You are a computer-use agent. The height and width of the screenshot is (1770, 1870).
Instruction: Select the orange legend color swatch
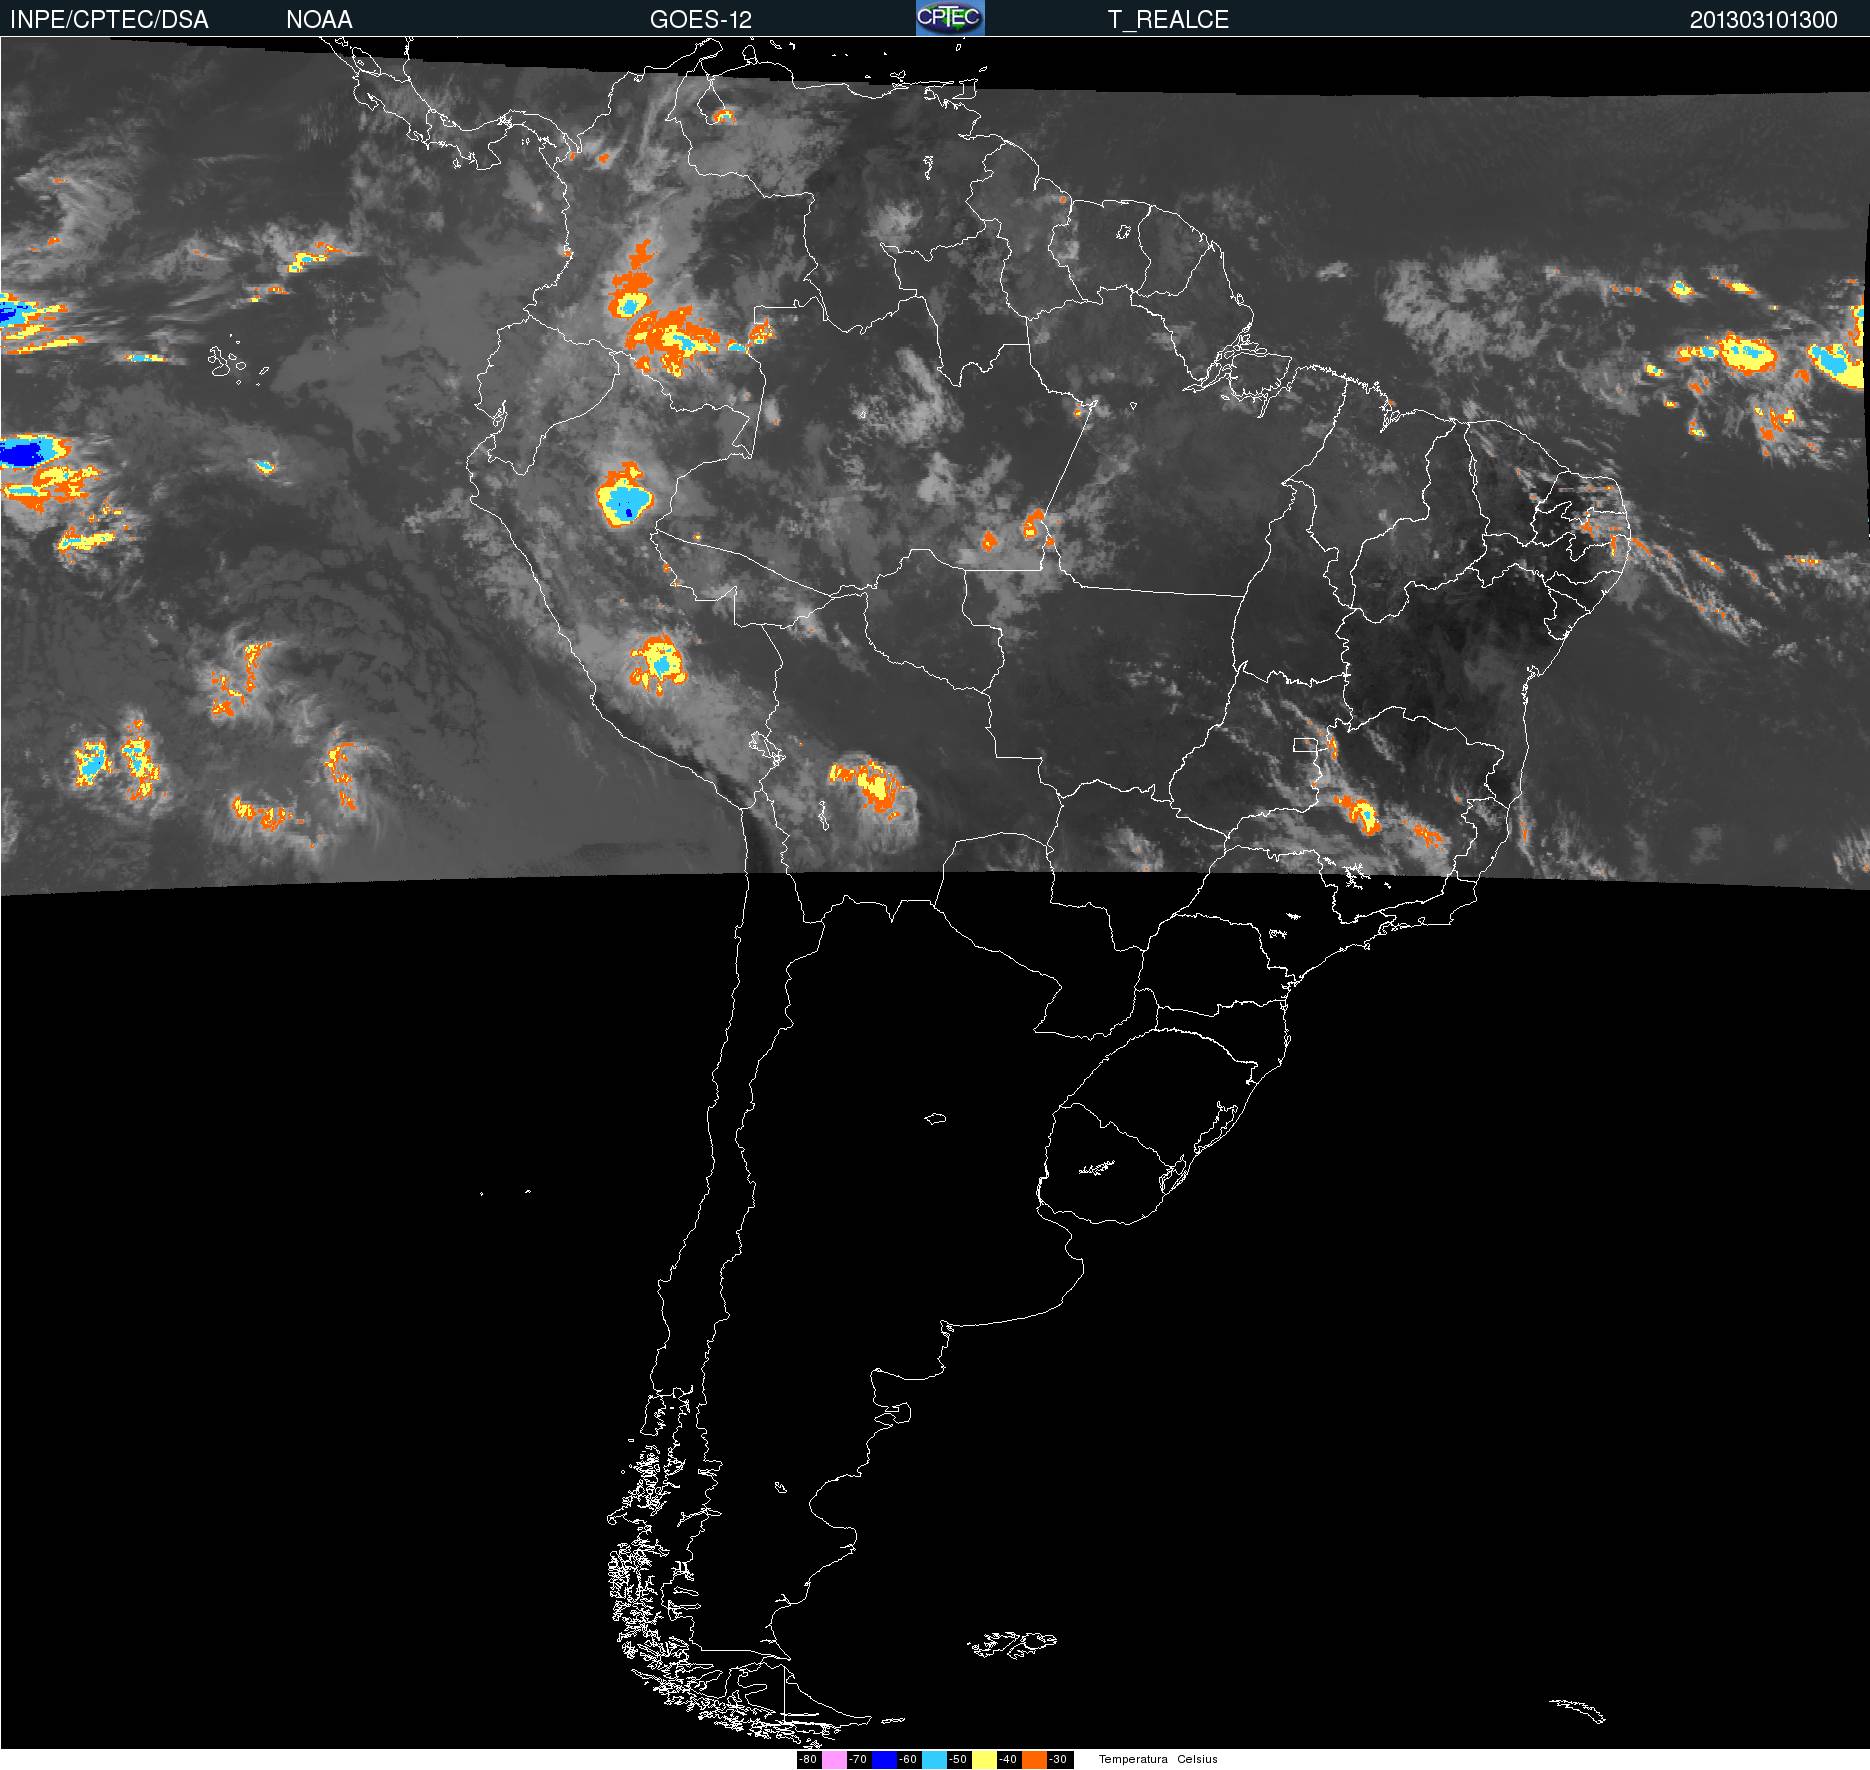[1034, 1760]
